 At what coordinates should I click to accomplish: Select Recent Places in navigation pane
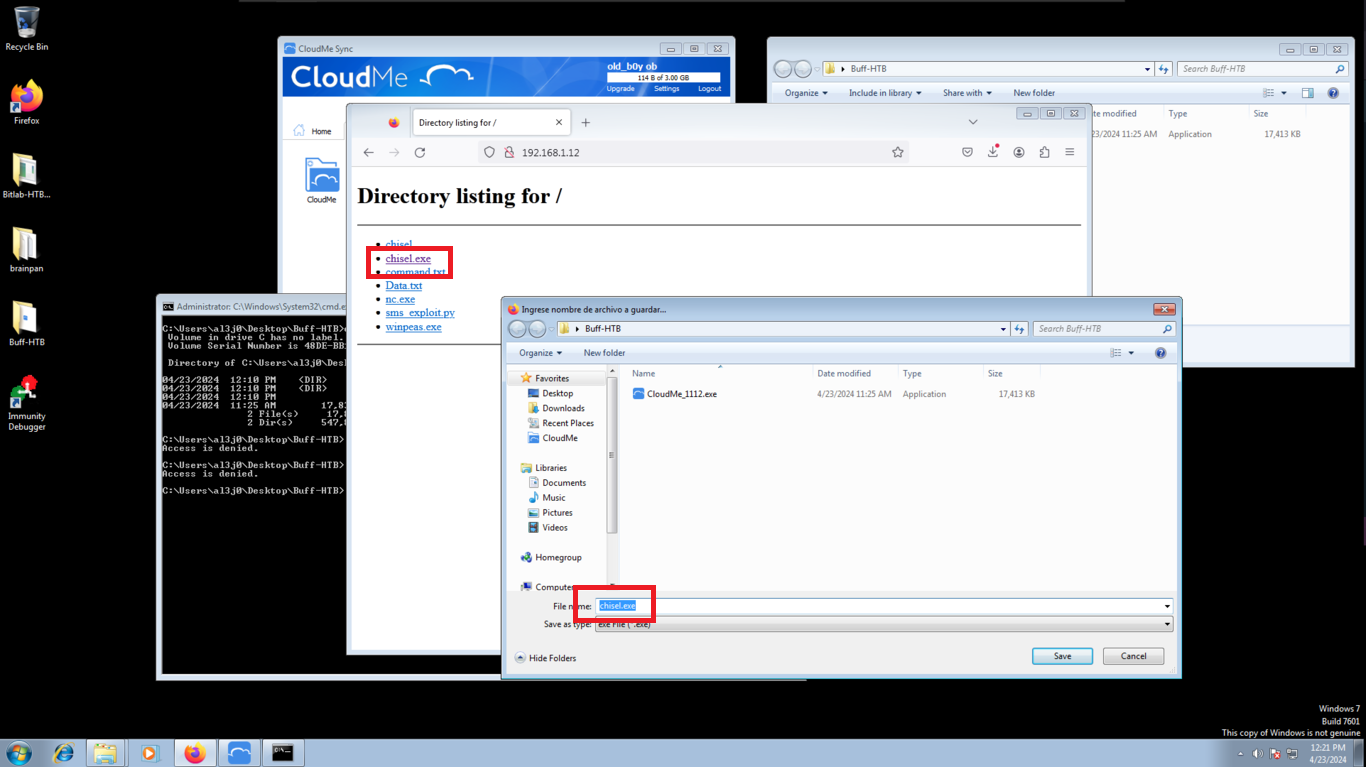pyautogui.click(x=567, y=423)
